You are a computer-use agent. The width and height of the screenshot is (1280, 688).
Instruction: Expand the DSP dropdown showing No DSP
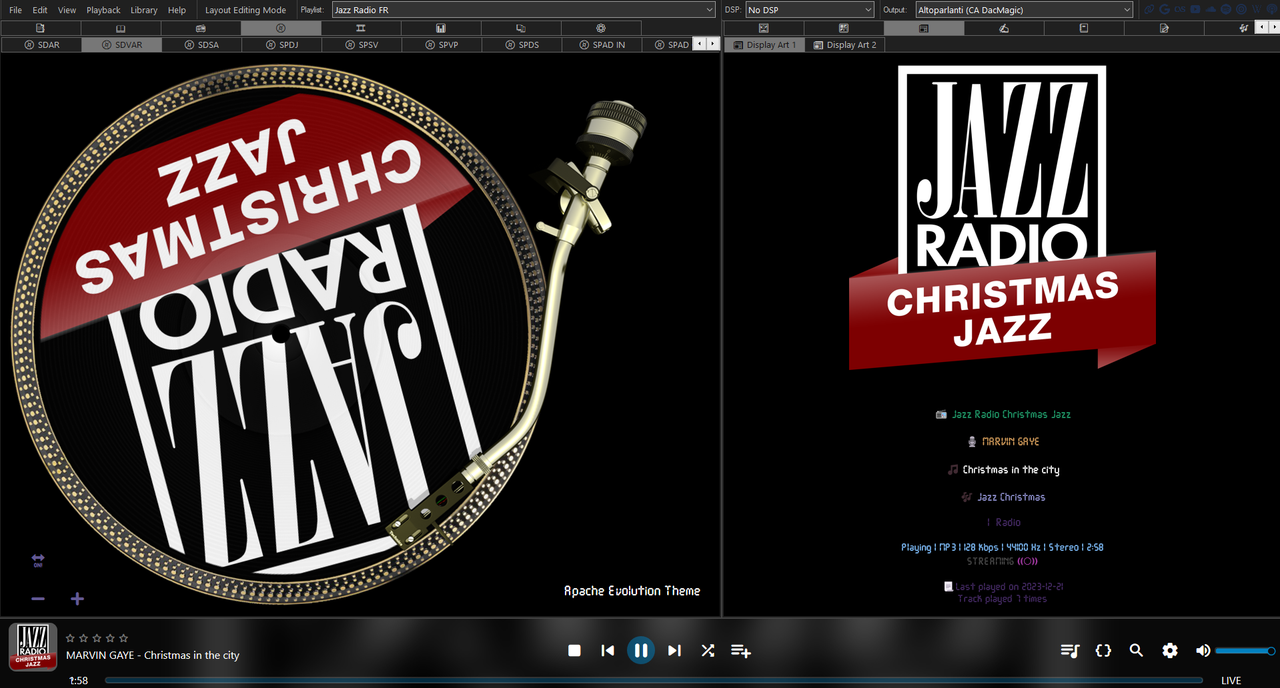[810, 10]
